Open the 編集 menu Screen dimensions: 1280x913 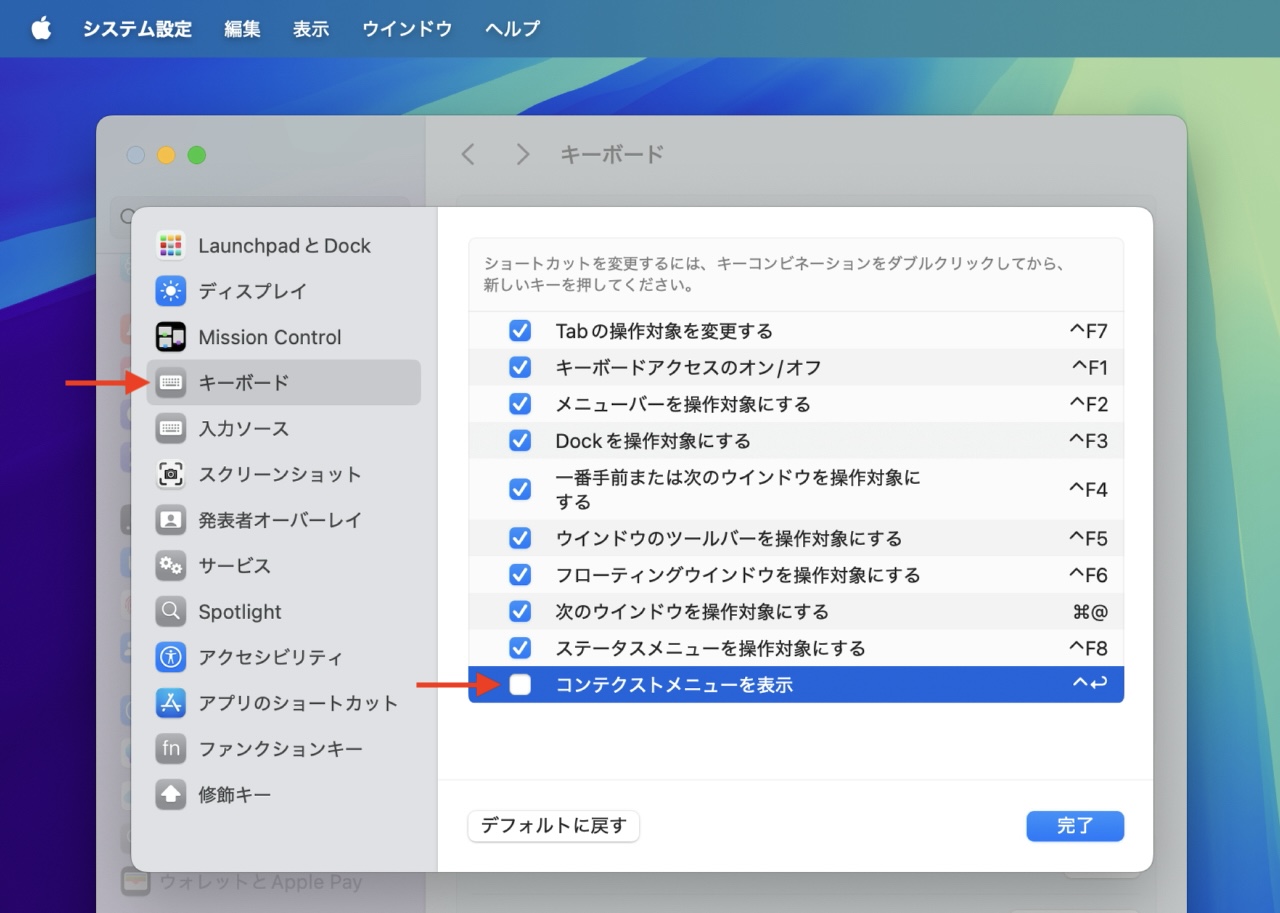pos(242,29)
